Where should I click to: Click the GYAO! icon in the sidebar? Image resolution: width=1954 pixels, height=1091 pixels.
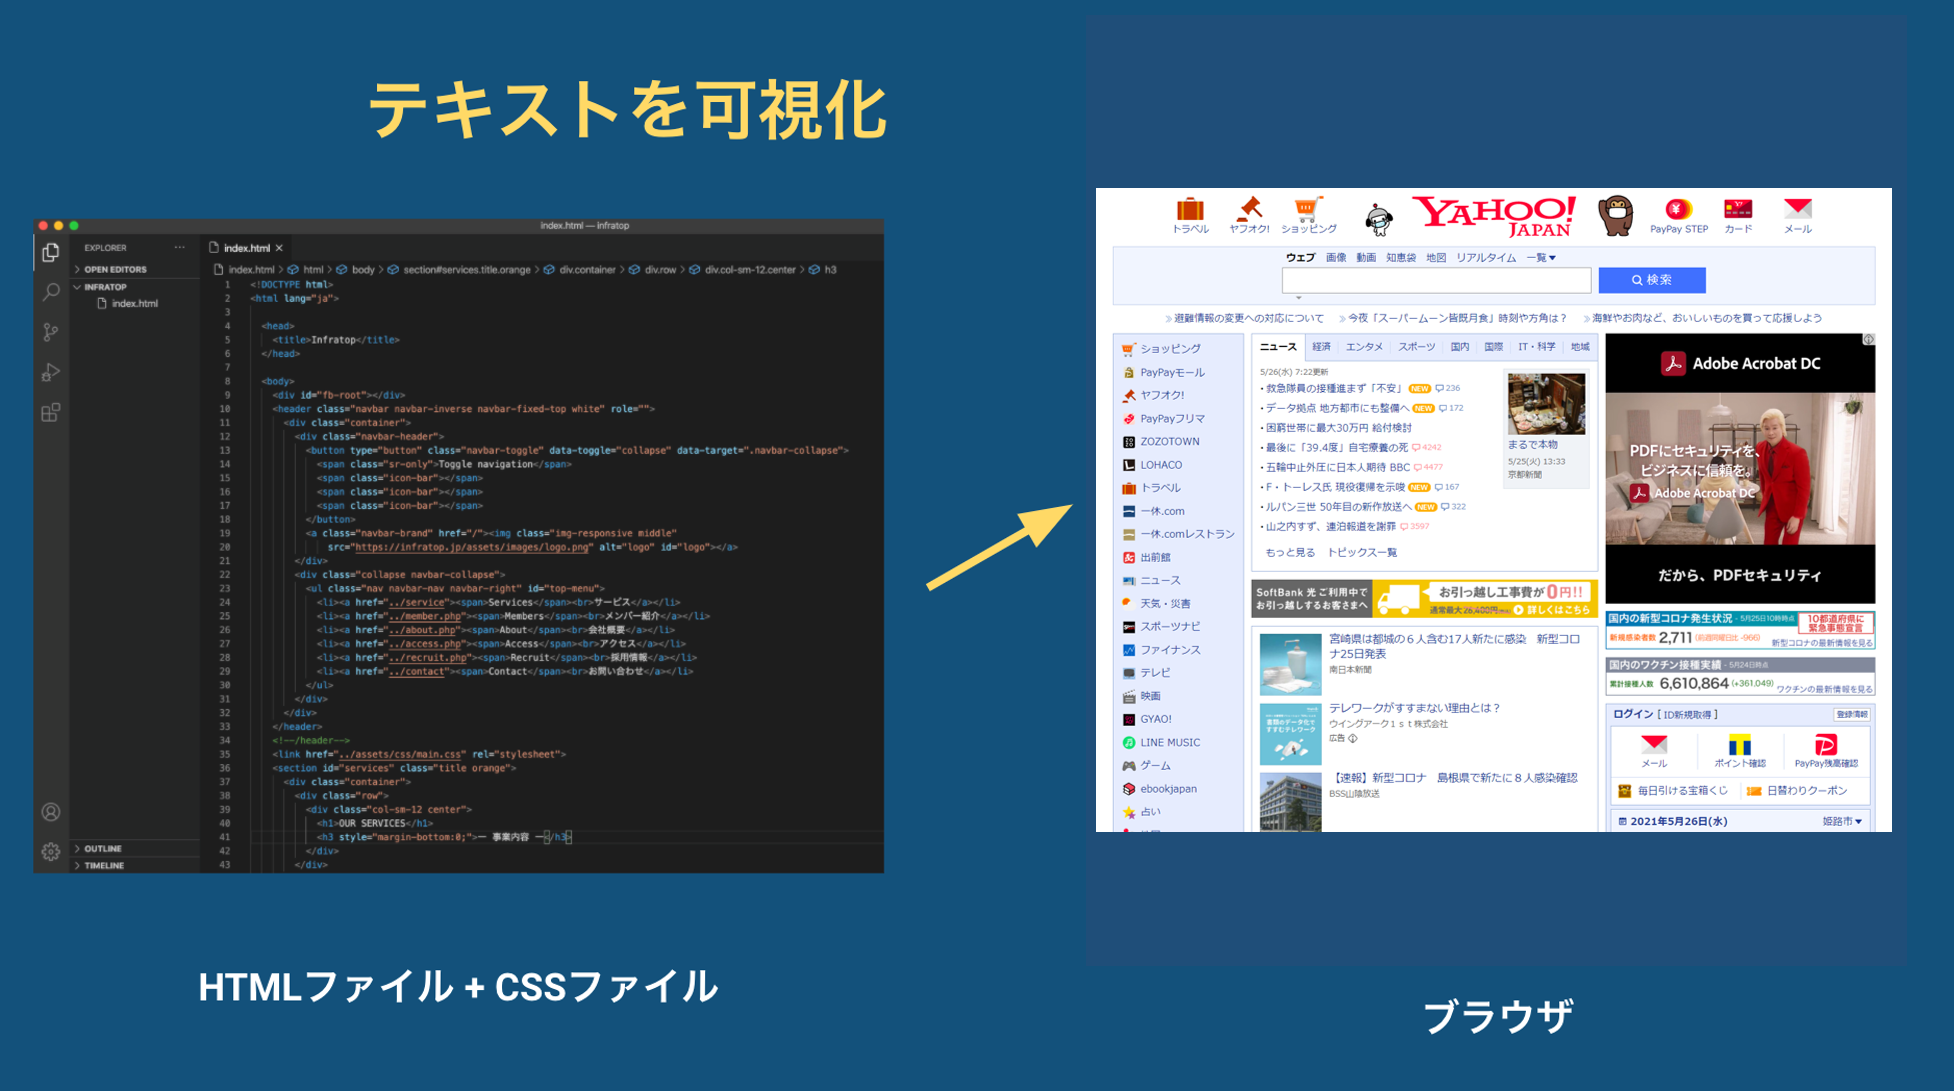pyautogui.click(x=1157, y=719)
